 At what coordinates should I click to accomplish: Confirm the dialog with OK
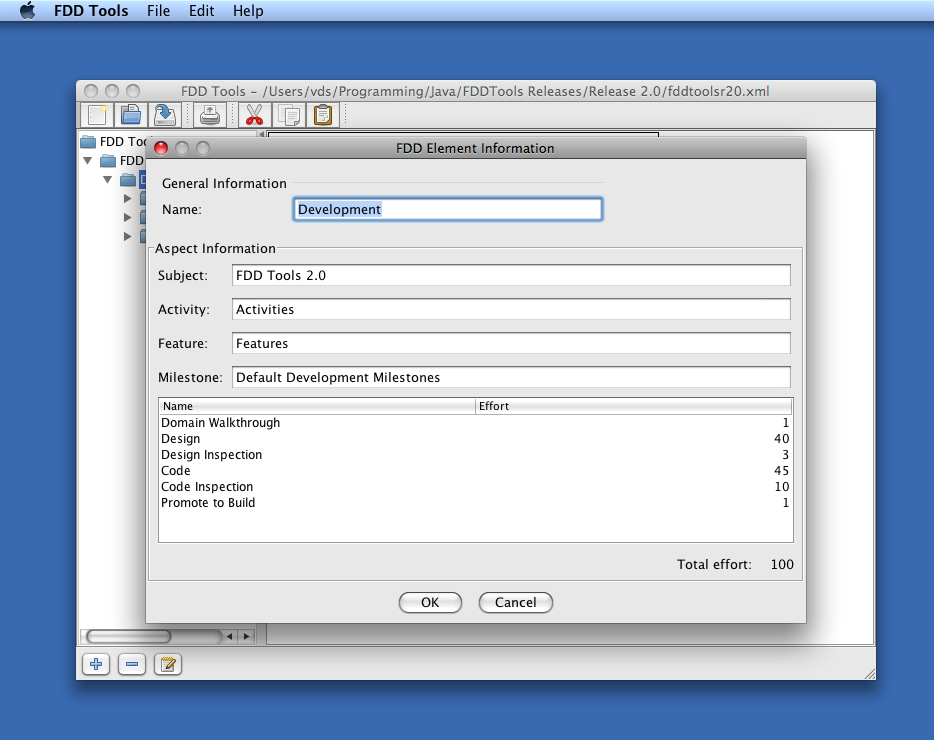pos(430,602)
